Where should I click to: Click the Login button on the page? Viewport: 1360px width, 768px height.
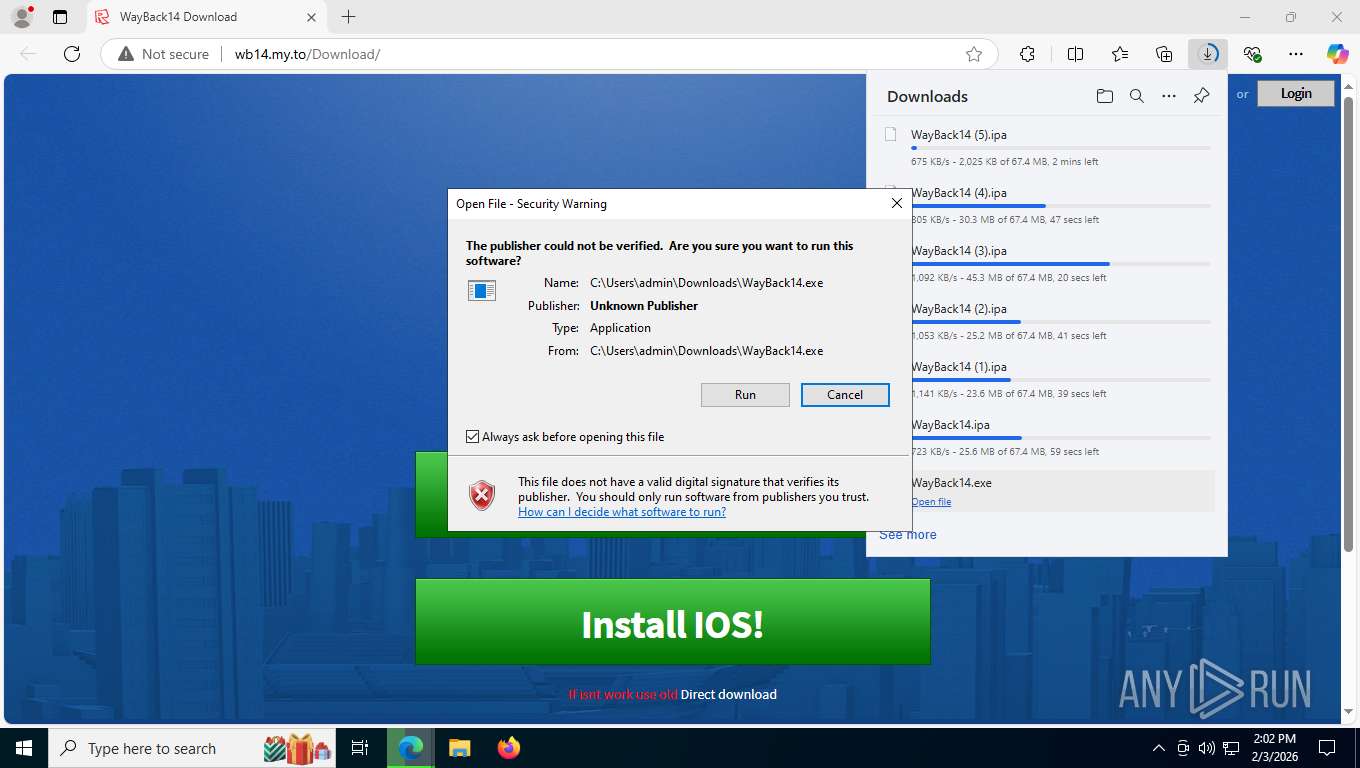pyautogui.click(x=1296, y=93)
